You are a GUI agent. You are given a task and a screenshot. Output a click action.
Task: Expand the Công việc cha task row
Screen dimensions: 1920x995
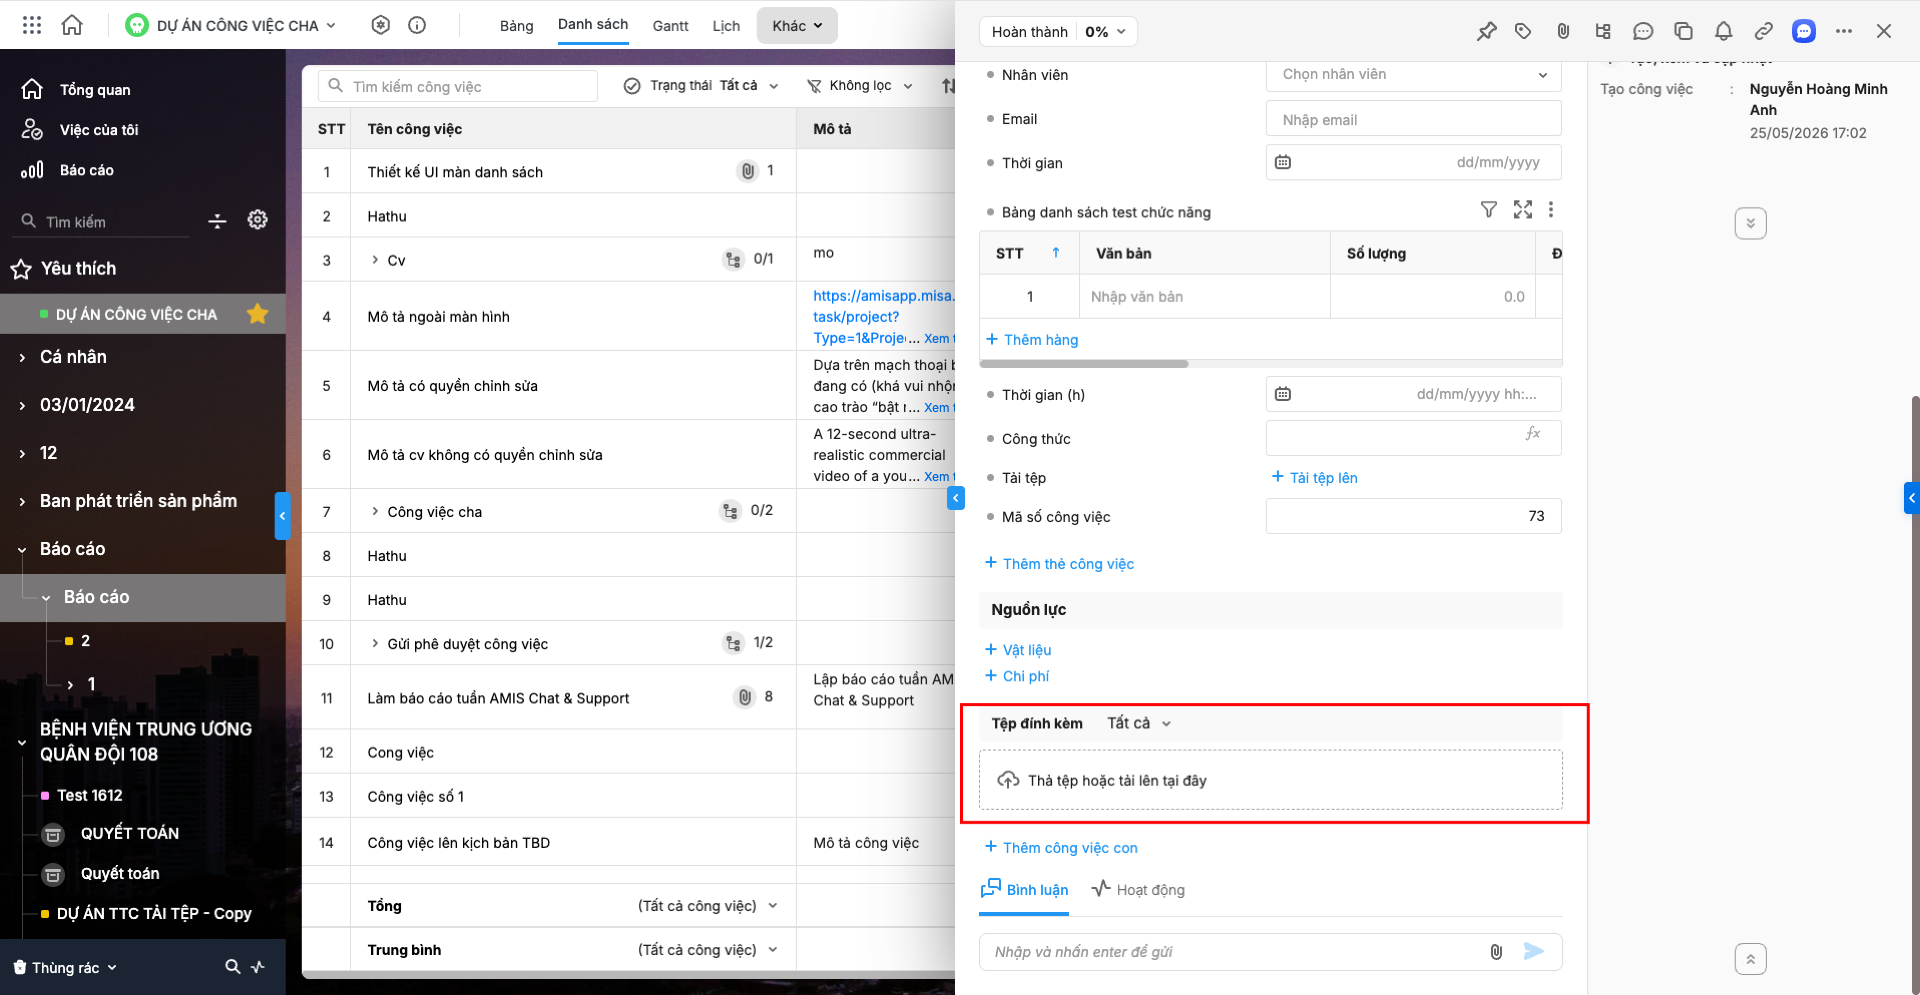(x=375, y=511)
